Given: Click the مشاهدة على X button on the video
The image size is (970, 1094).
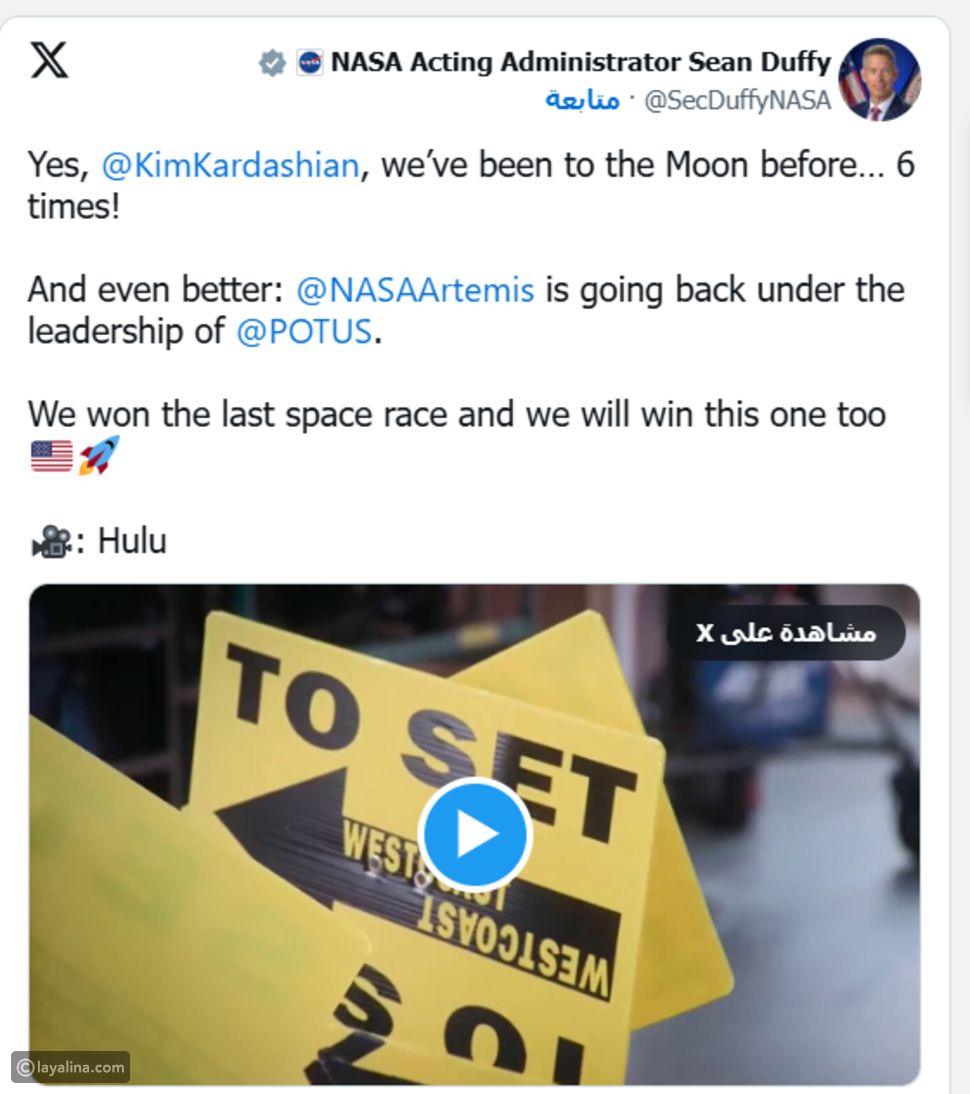Looking at the screenshot, I should click(x=786, y=633).
